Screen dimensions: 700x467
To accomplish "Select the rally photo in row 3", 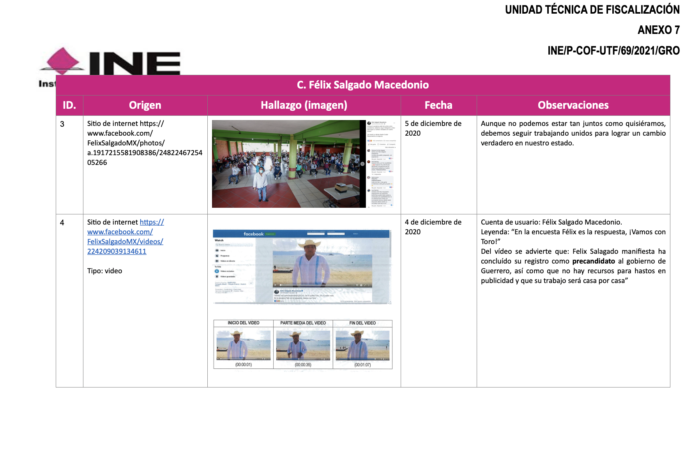I will click(287, 161).
